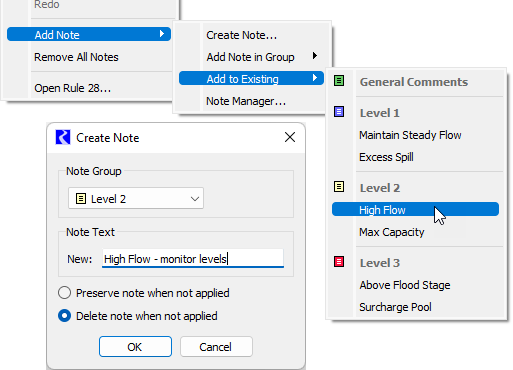Close the Create Note dialog
Viewport: 513px width, 370px height.
(290, 137)
